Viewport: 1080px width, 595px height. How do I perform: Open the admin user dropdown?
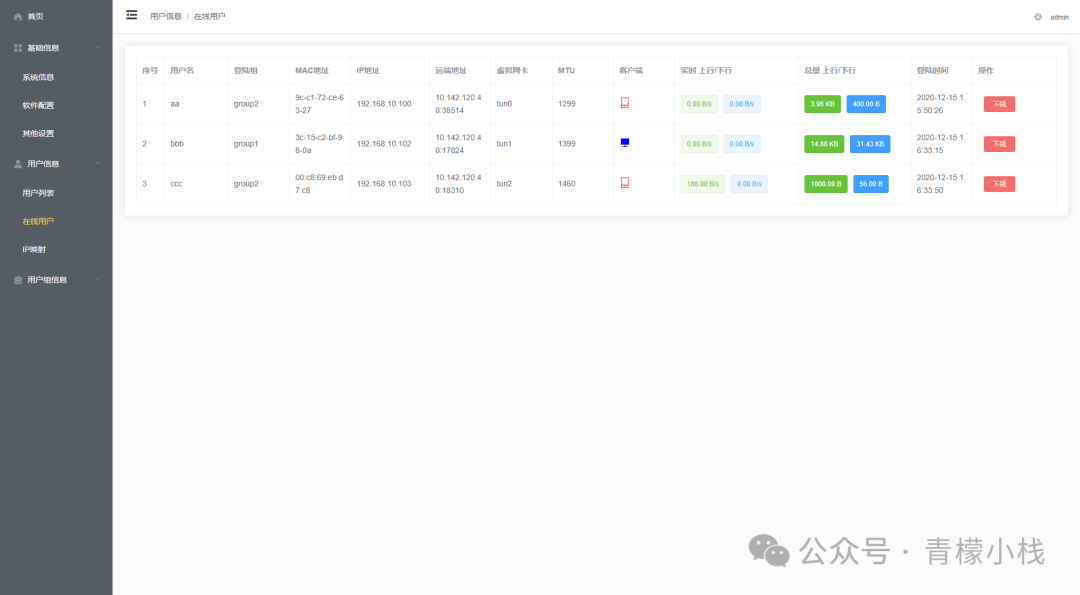(1059, 17)
